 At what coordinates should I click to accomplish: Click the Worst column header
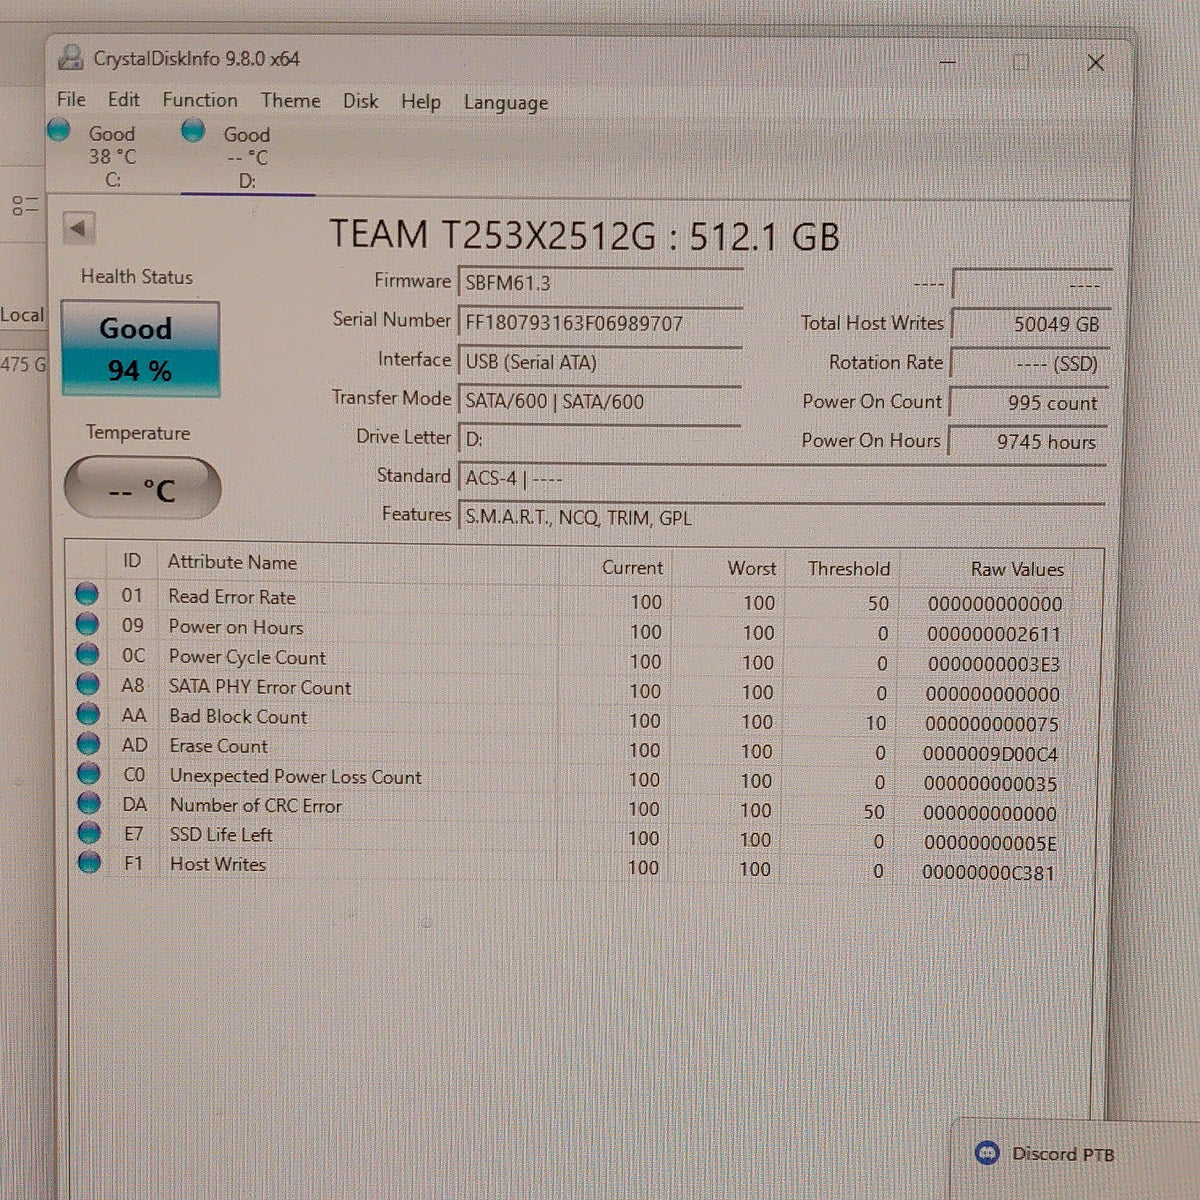pos(752,568)
